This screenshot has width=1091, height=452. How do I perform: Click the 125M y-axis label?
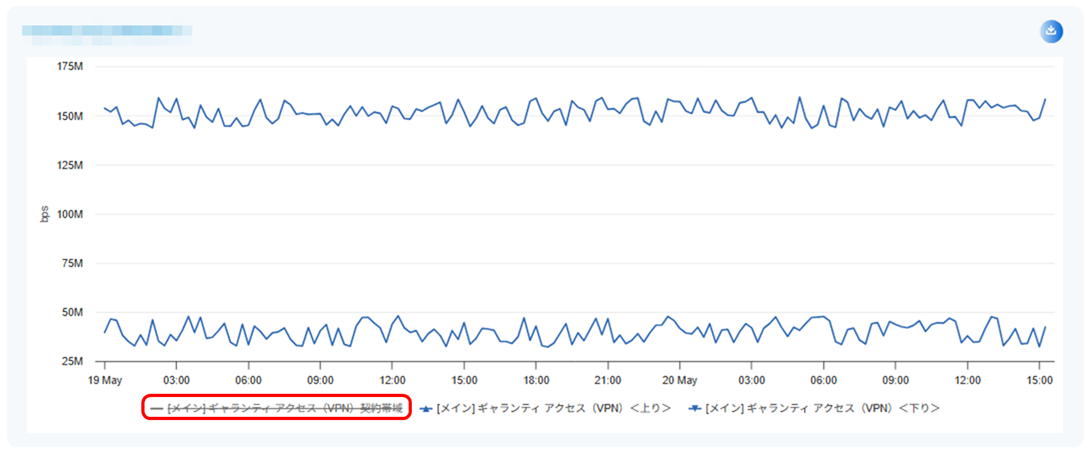[72, 166]
